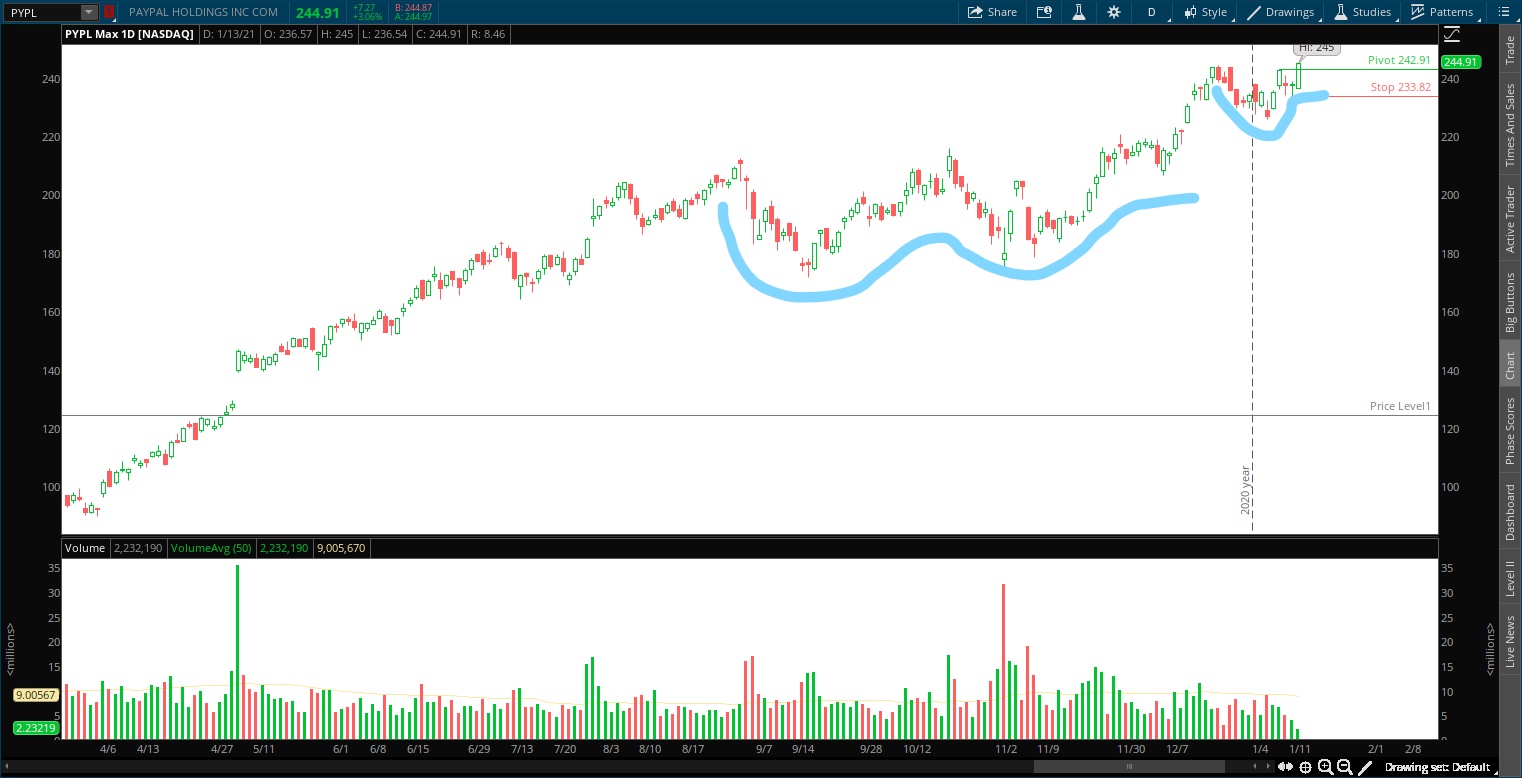This screenshot has width=1522, height=778.
Task: Click the price axis scale settings icon
Action: [x=1452, y=34]
